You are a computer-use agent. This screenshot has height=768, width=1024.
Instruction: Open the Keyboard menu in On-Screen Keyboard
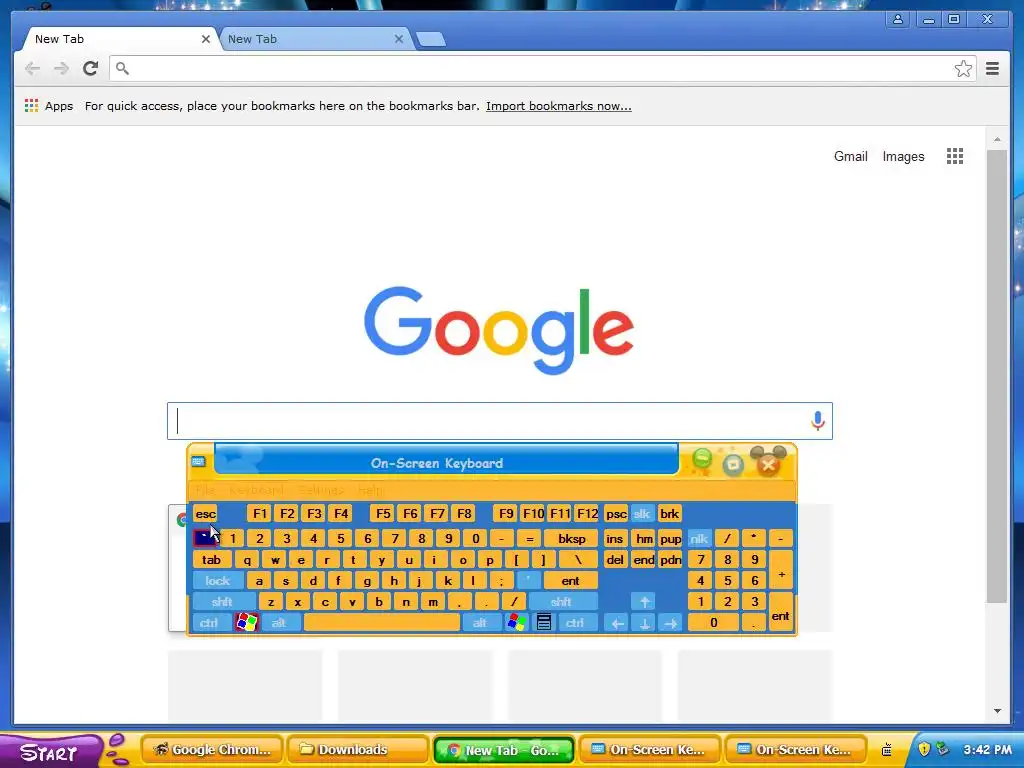257,490
